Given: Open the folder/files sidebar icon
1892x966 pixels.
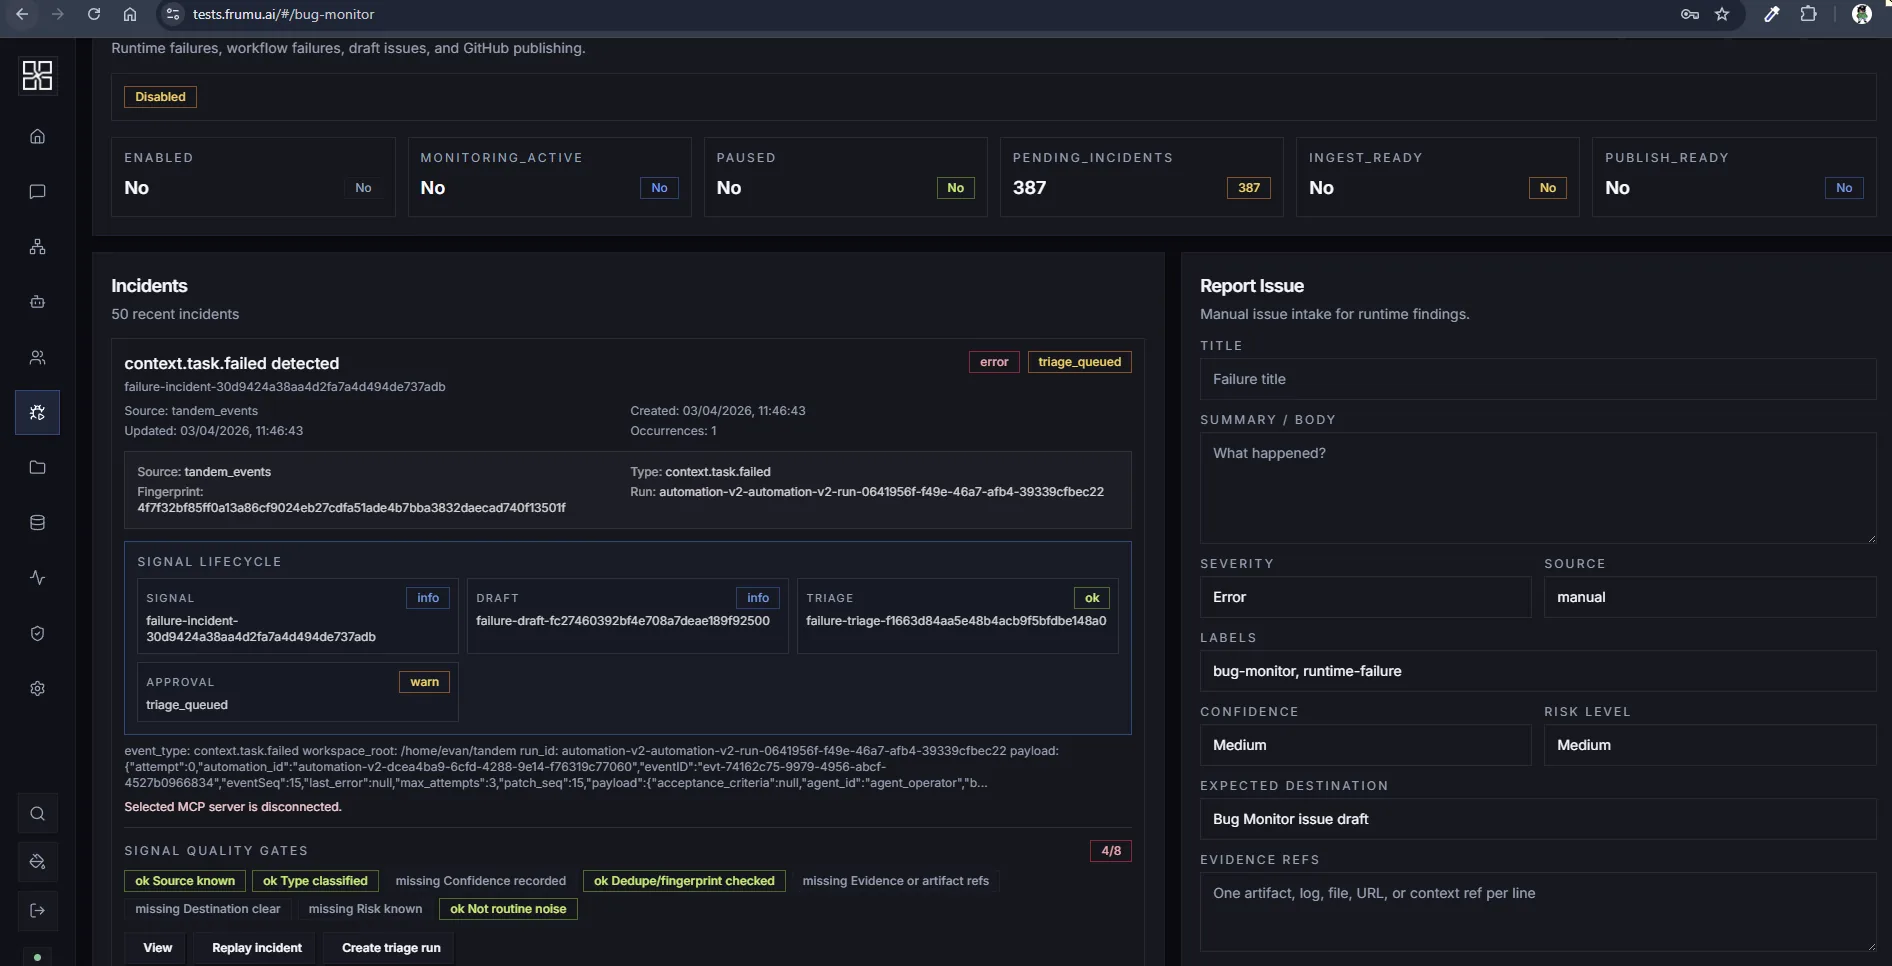Looking at the screenshot, I should [x=37, y=467].
